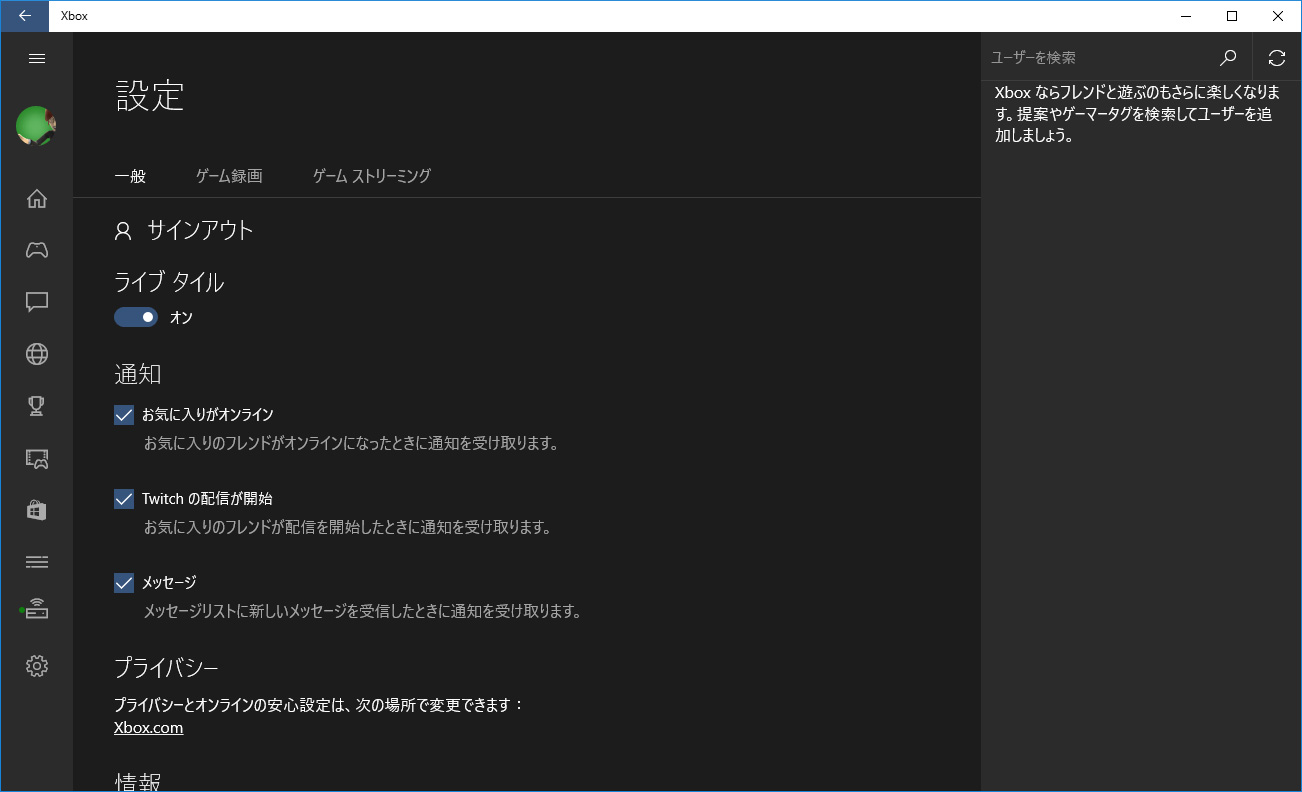Open the hamburger navigation menu

coord(37,58)
